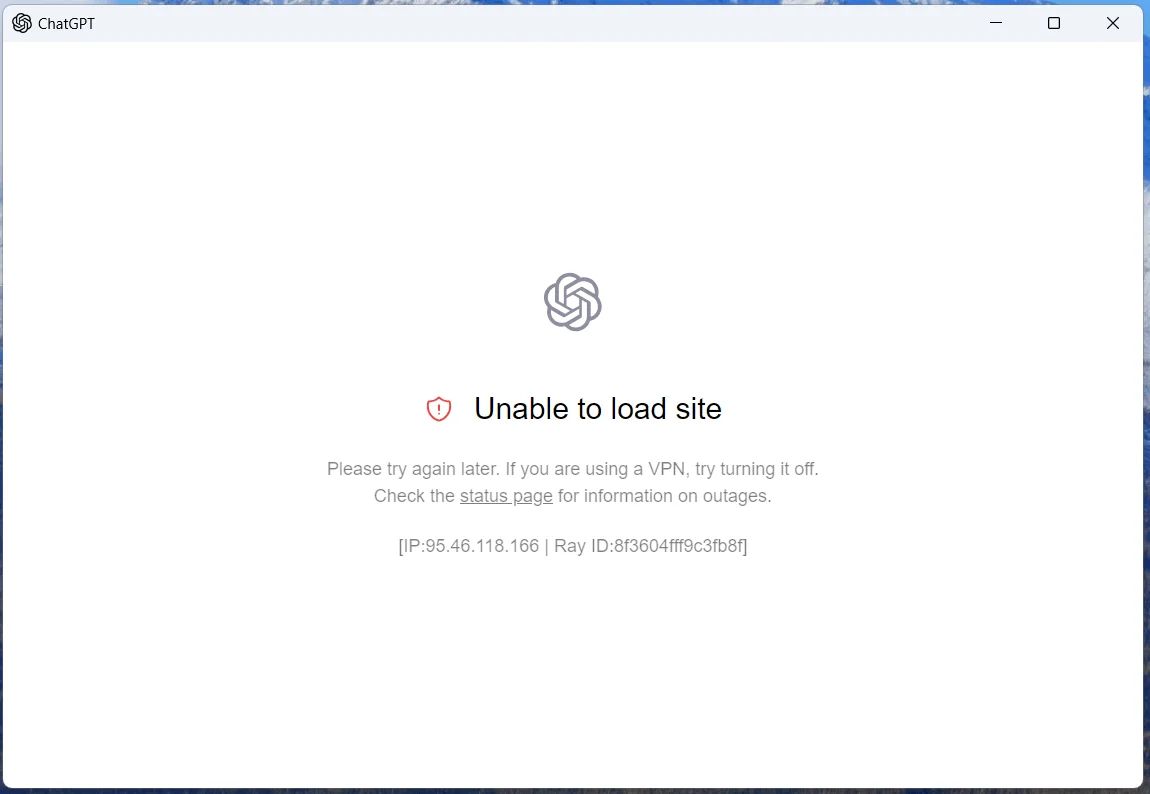Click the large OpenAI knot logo in center
This screenshot has width=1150, height=794.
pyautogui.click(x=573, y=302)
